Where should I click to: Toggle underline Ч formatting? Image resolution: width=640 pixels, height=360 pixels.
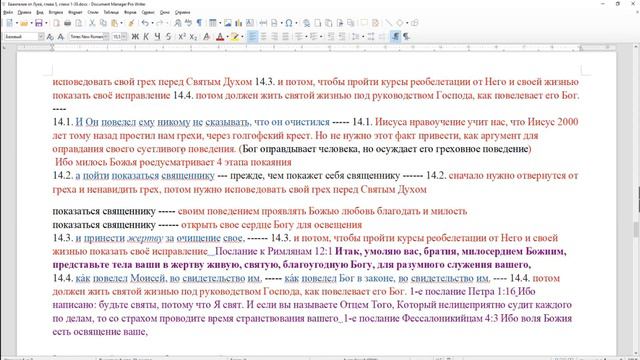[x=157, y=37]
